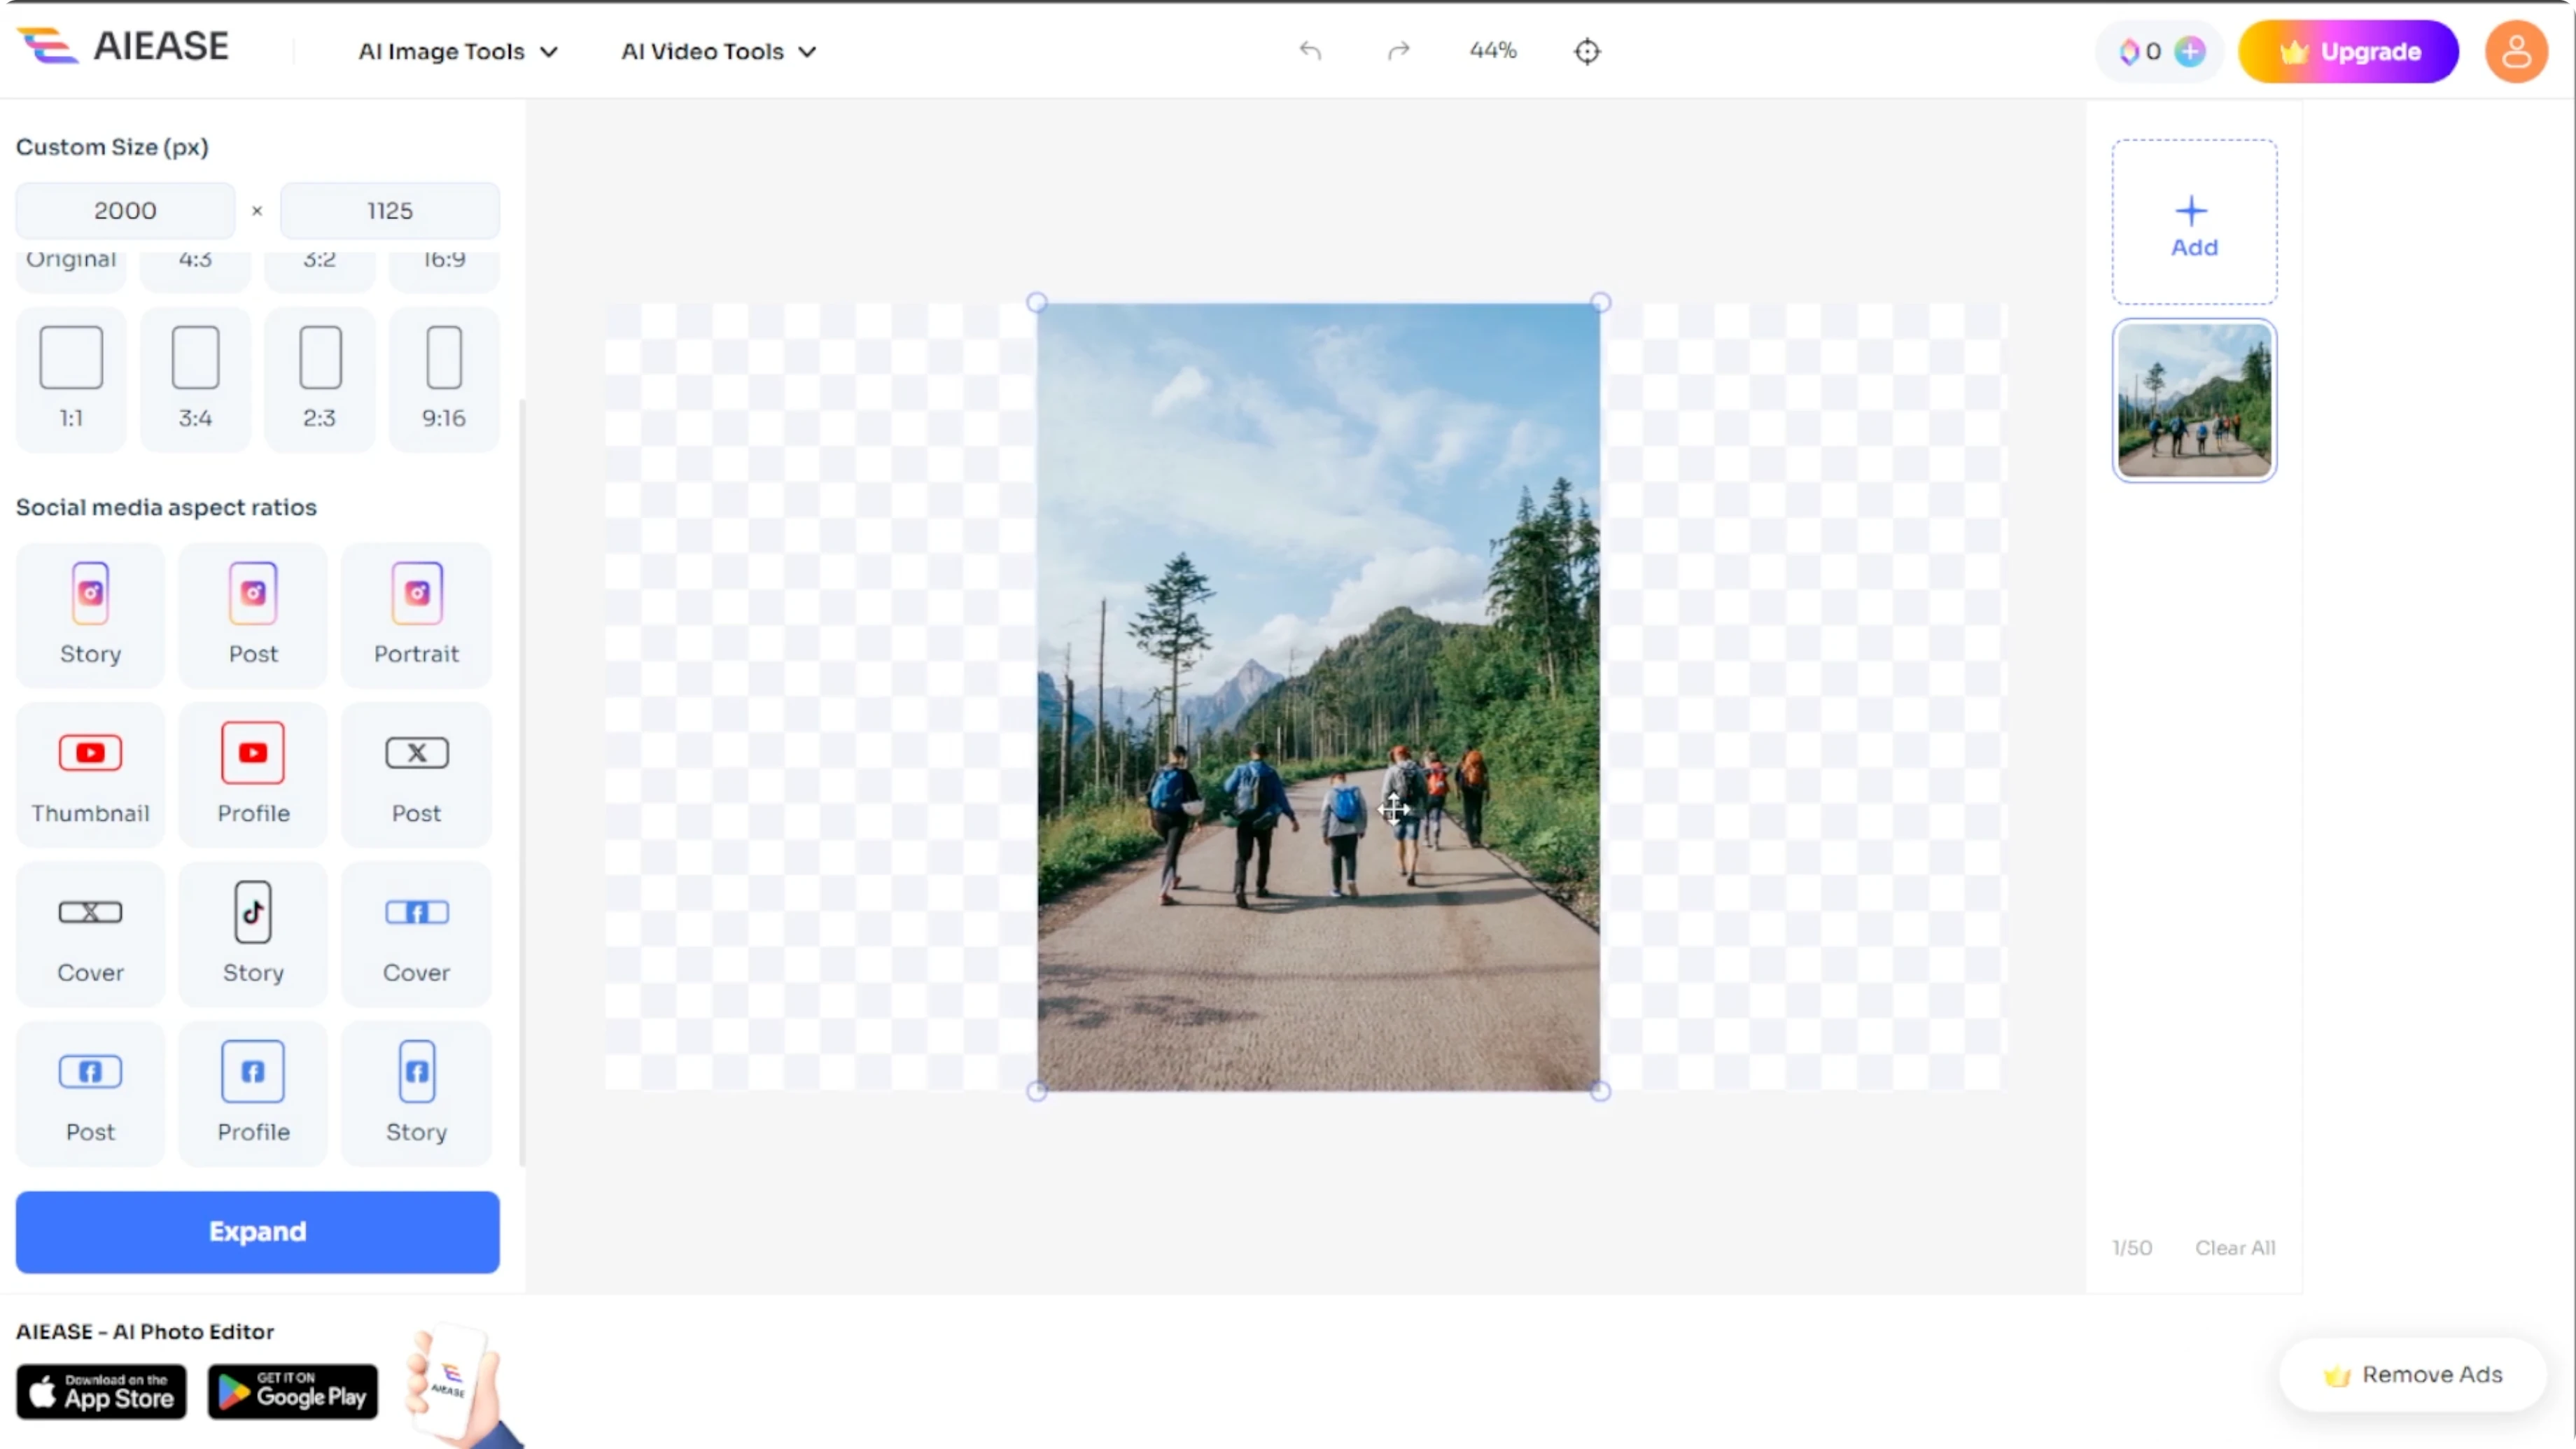Click the 1/50 image counter
The image size is (2576, 1449).
pyautogui.click(x=2131, y=1247)
